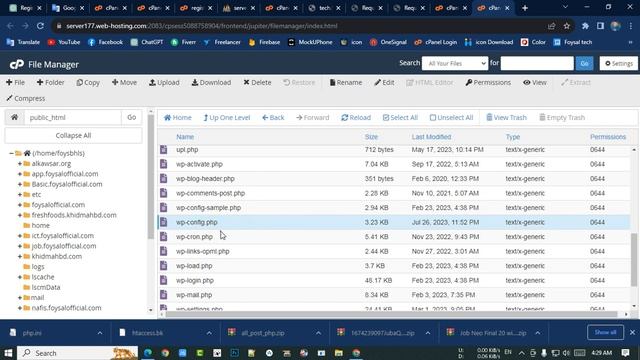The height and width of the screenshot is (360, 640).
Task: Sort files by Size column
Action: pos(371,137)
